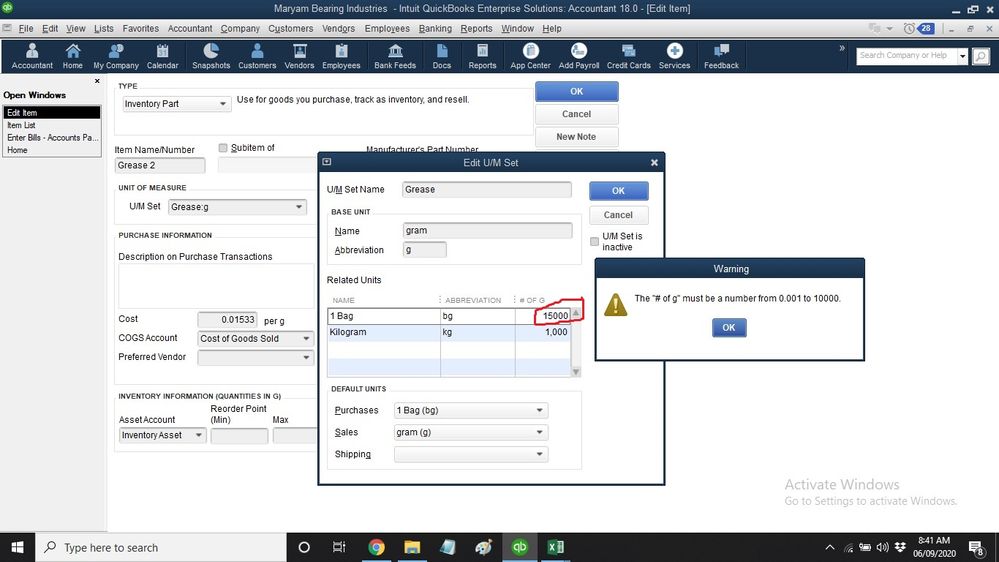Screen dimensions: 999x562
Task: Click the U/M Set Name field
Action: tap(487, 189)
